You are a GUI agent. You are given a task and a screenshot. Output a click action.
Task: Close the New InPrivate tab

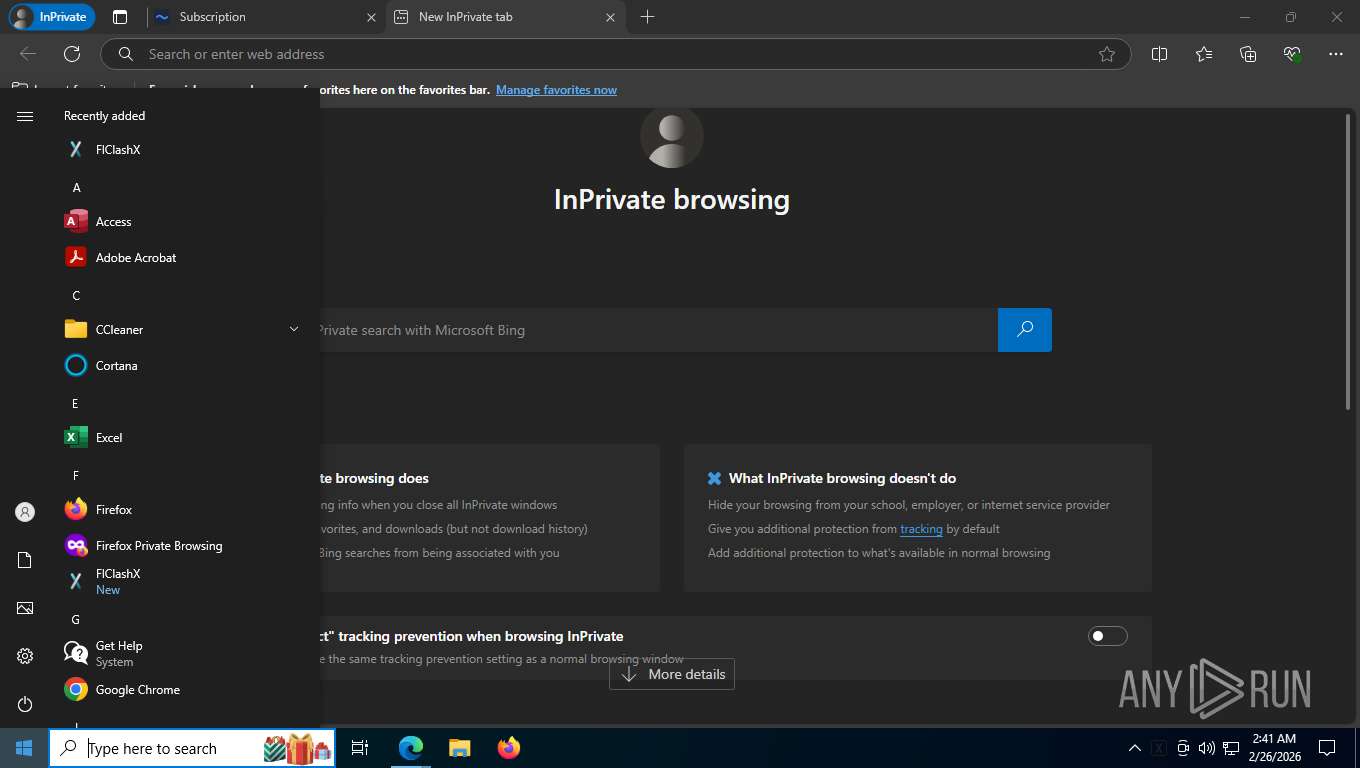coord(611,17)
